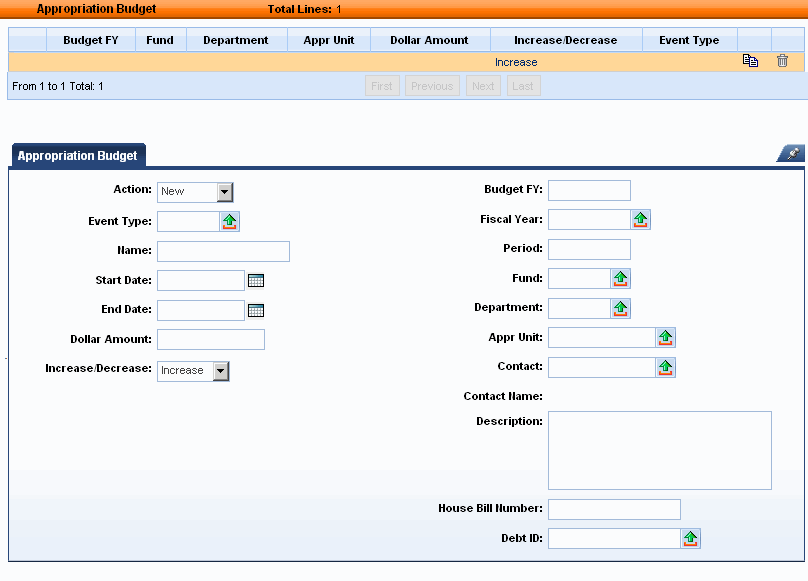Open Fund lookup picker icon

coord(620,278)
